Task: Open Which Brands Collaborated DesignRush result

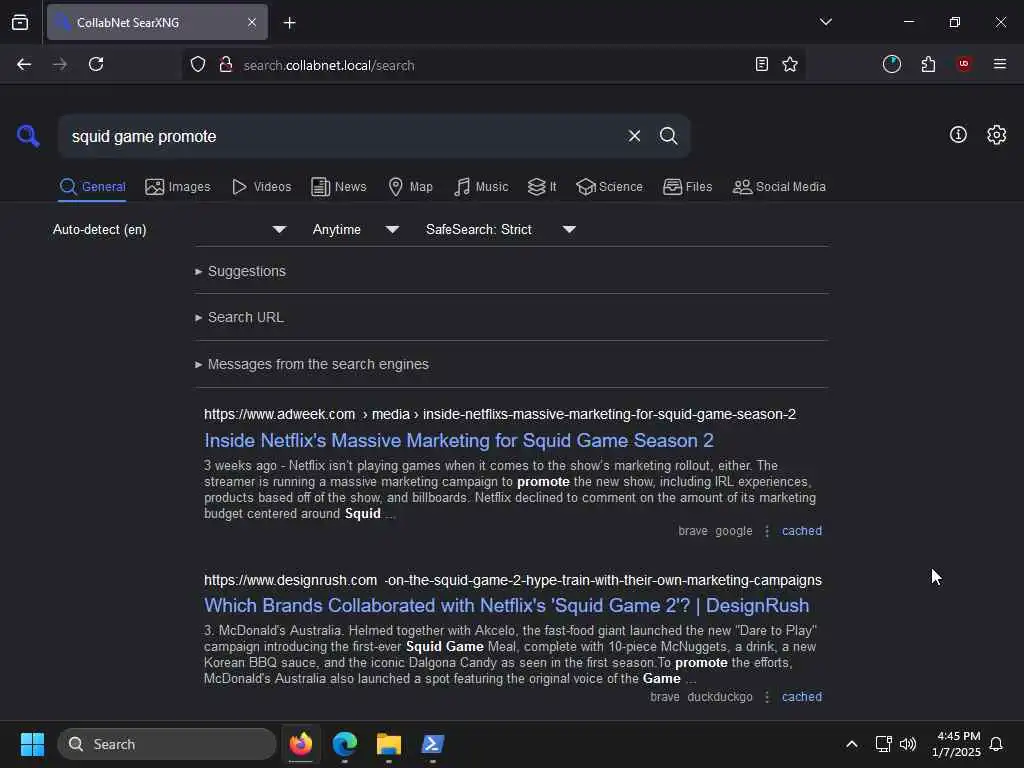Action: pyautogui.click(x=506, y=605)
